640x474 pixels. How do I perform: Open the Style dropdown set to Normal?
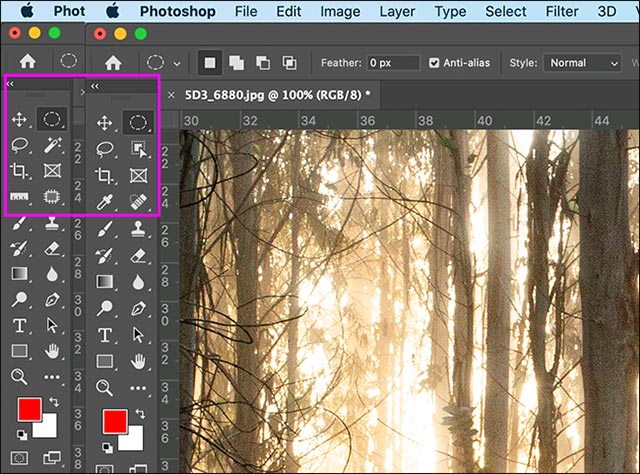[x=584, y=62]
